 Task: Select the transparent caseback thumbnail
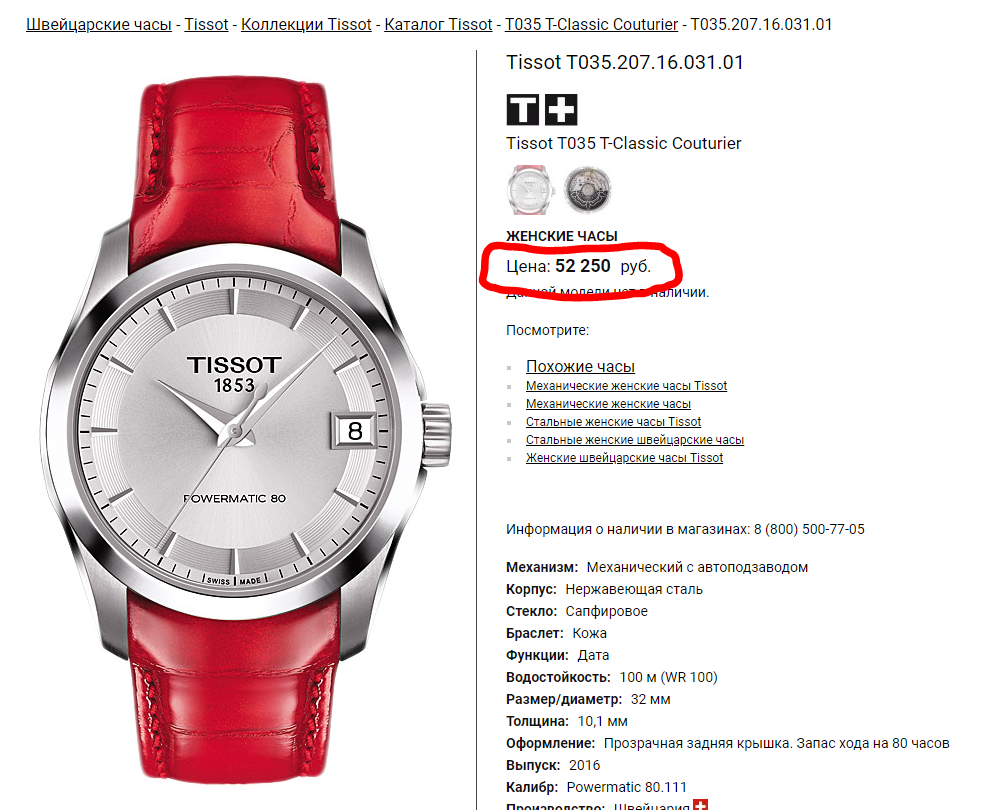click(587, 189)
